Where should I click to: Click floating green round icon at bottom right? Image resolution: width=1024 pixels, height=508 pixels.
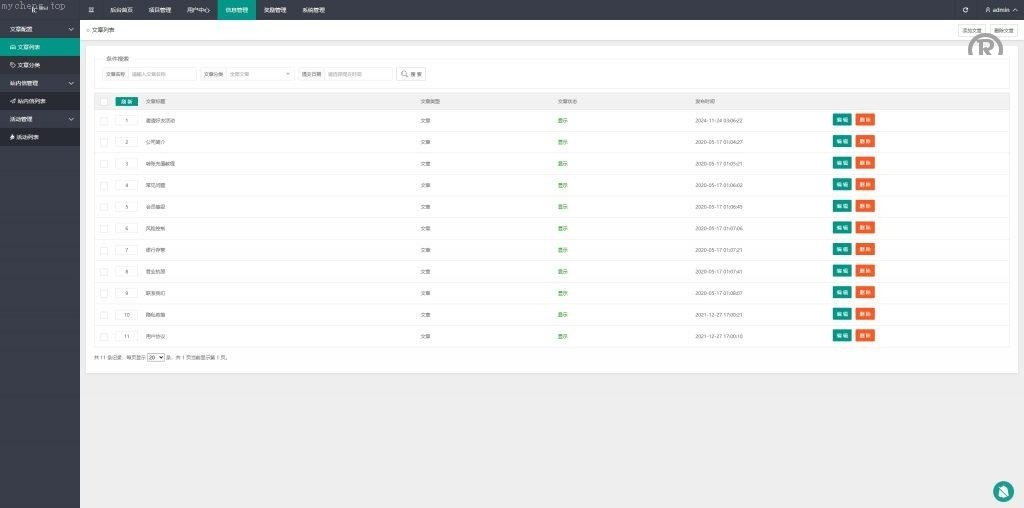pyautogui.click(x=1003, y=490)
